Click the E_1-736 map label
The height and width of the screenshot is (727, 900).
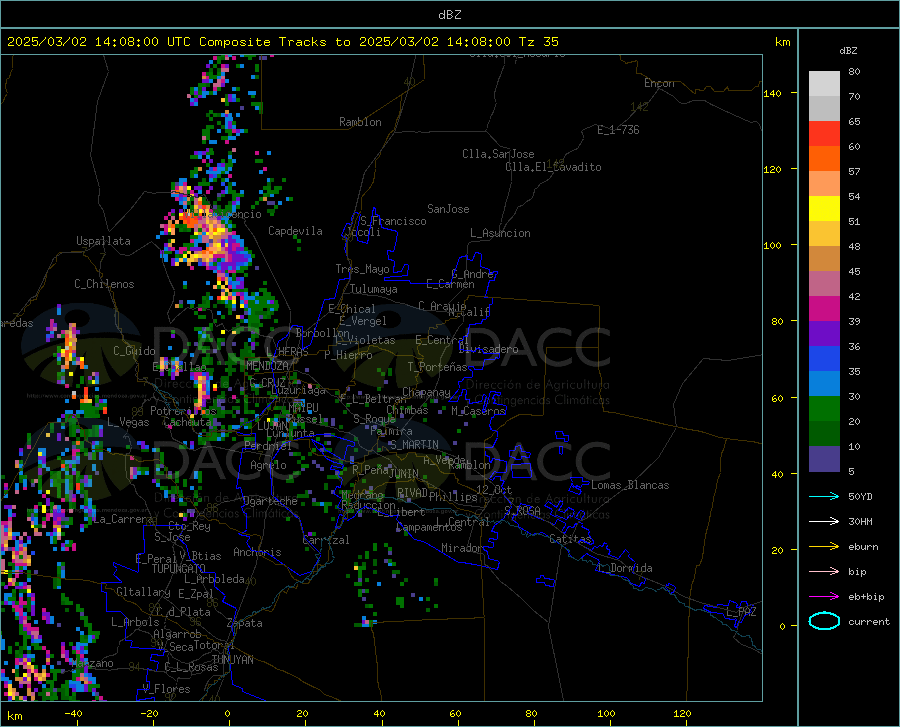pos(618,130)
